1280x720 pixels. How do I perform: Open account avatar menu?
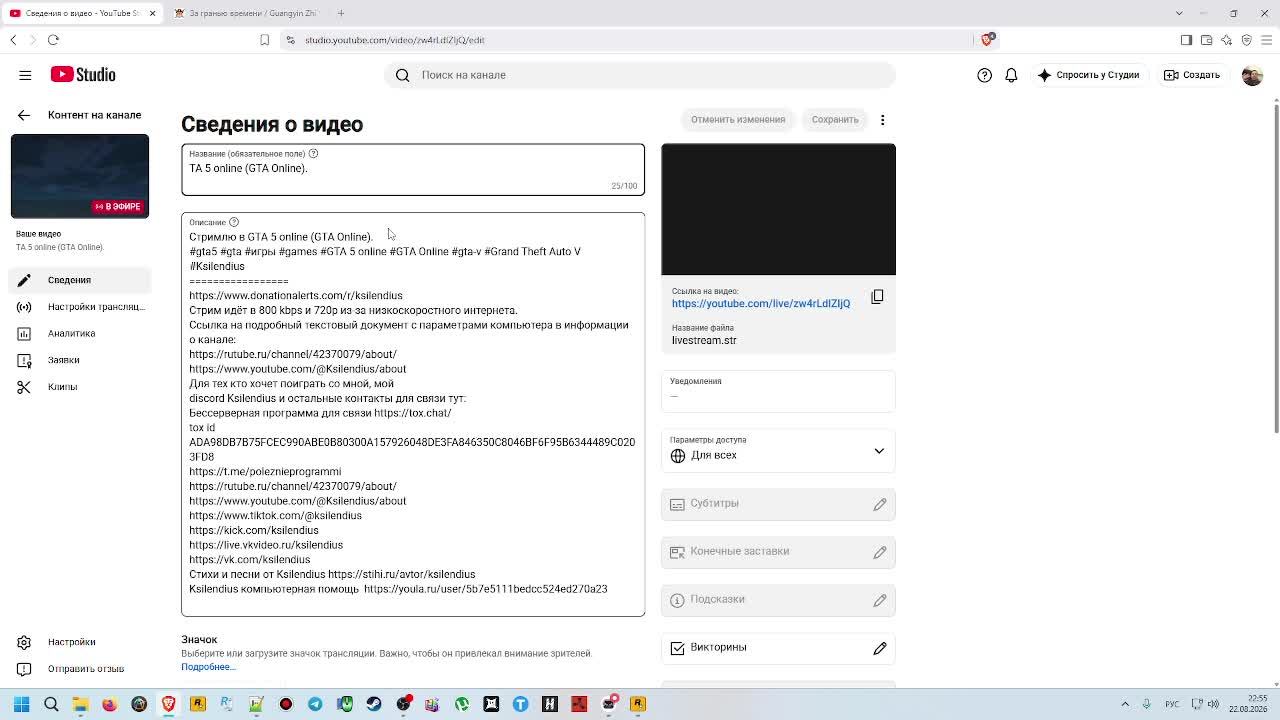(1252, 75)
